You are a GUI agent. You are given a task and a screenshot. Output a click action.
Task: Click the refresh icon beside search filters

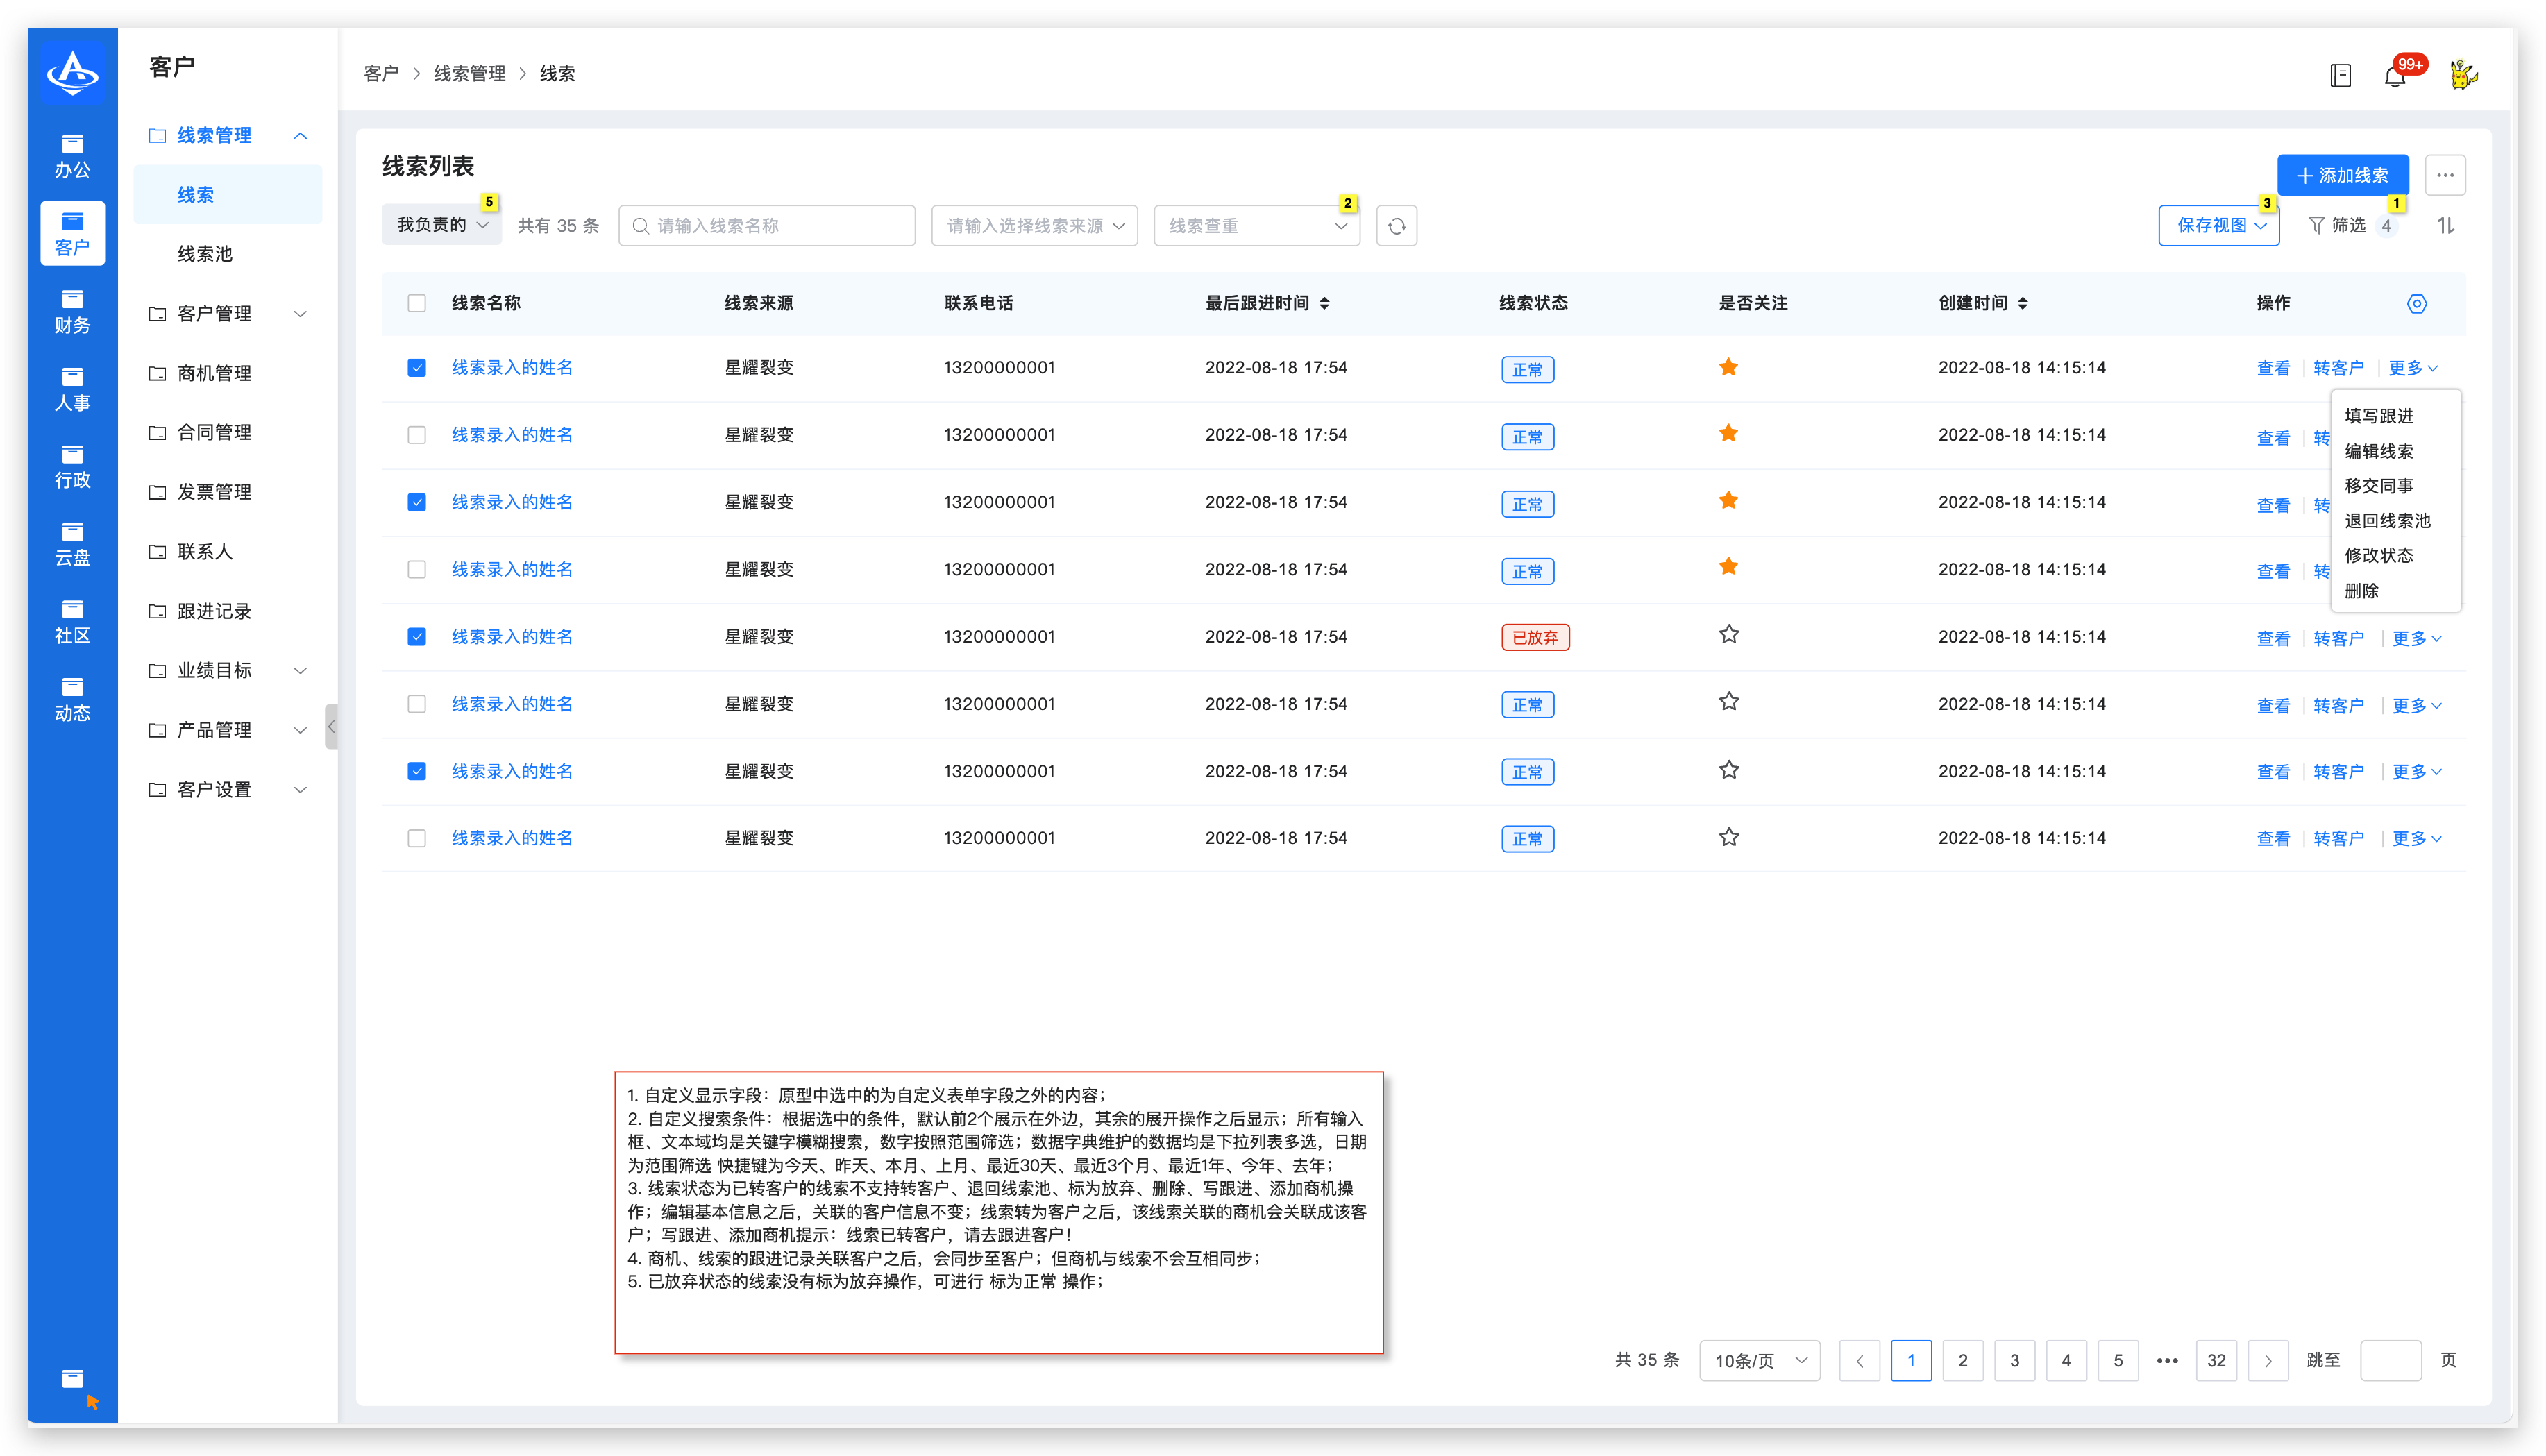click(x=1397, y=226)
